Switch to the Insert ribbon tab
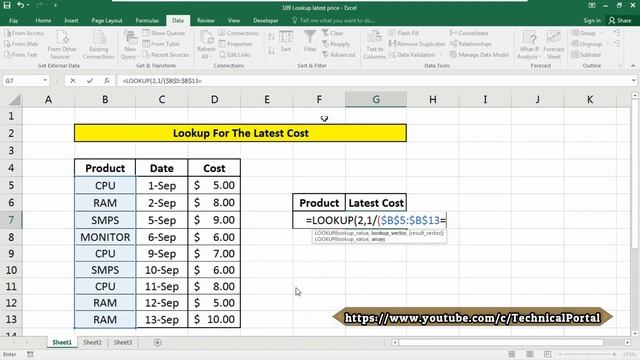Image resolution: width=640 pixels, height=360 pixels. tap(71, 20)
